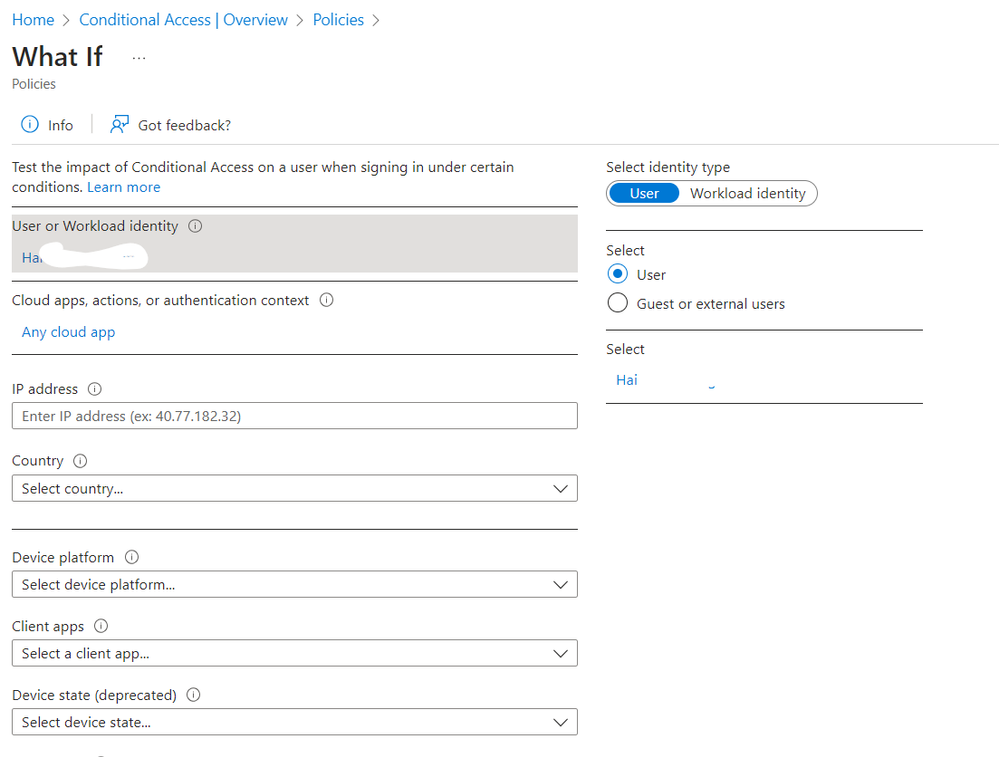Focus the IP address input field
This screenshot has width=999, height=757.
294,415
